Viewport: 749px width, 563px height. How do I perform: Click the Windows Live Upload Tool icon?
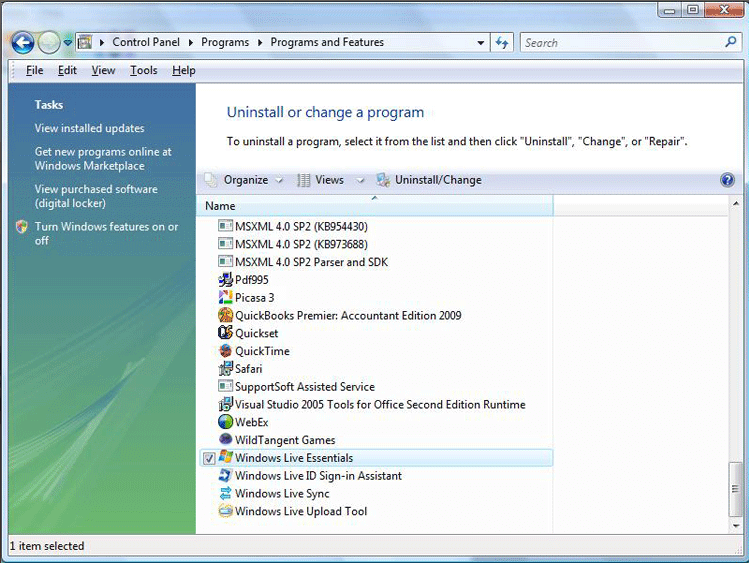[x=225, y=511]
